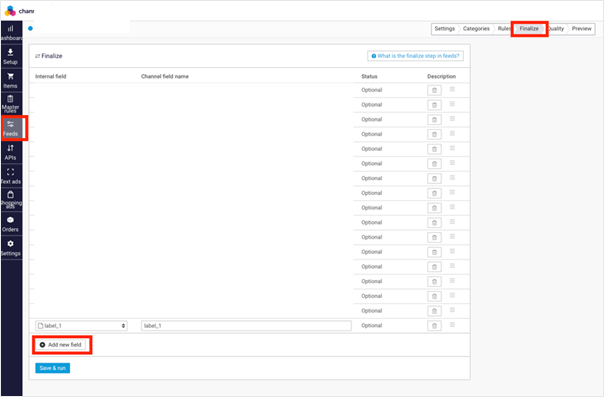
Task: Open the APIs section in sidebar
Action: coord(10,152)
